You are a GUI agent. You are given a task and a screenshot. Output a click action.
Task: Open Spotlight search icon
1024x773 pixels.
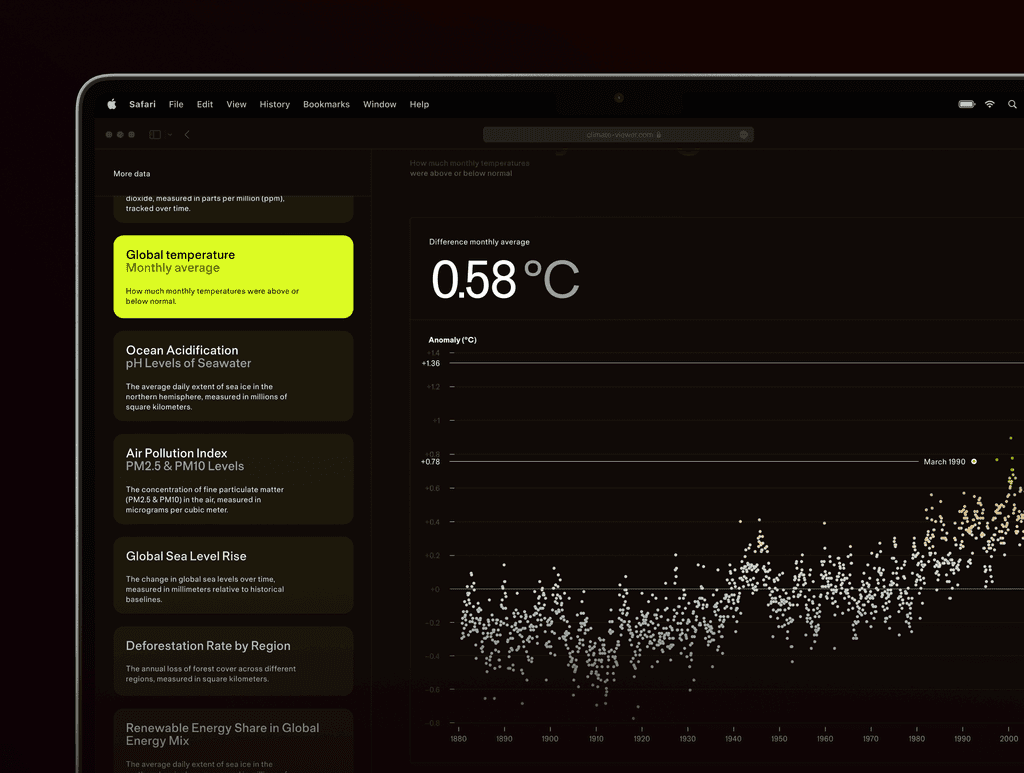(x=1012, y=104)
